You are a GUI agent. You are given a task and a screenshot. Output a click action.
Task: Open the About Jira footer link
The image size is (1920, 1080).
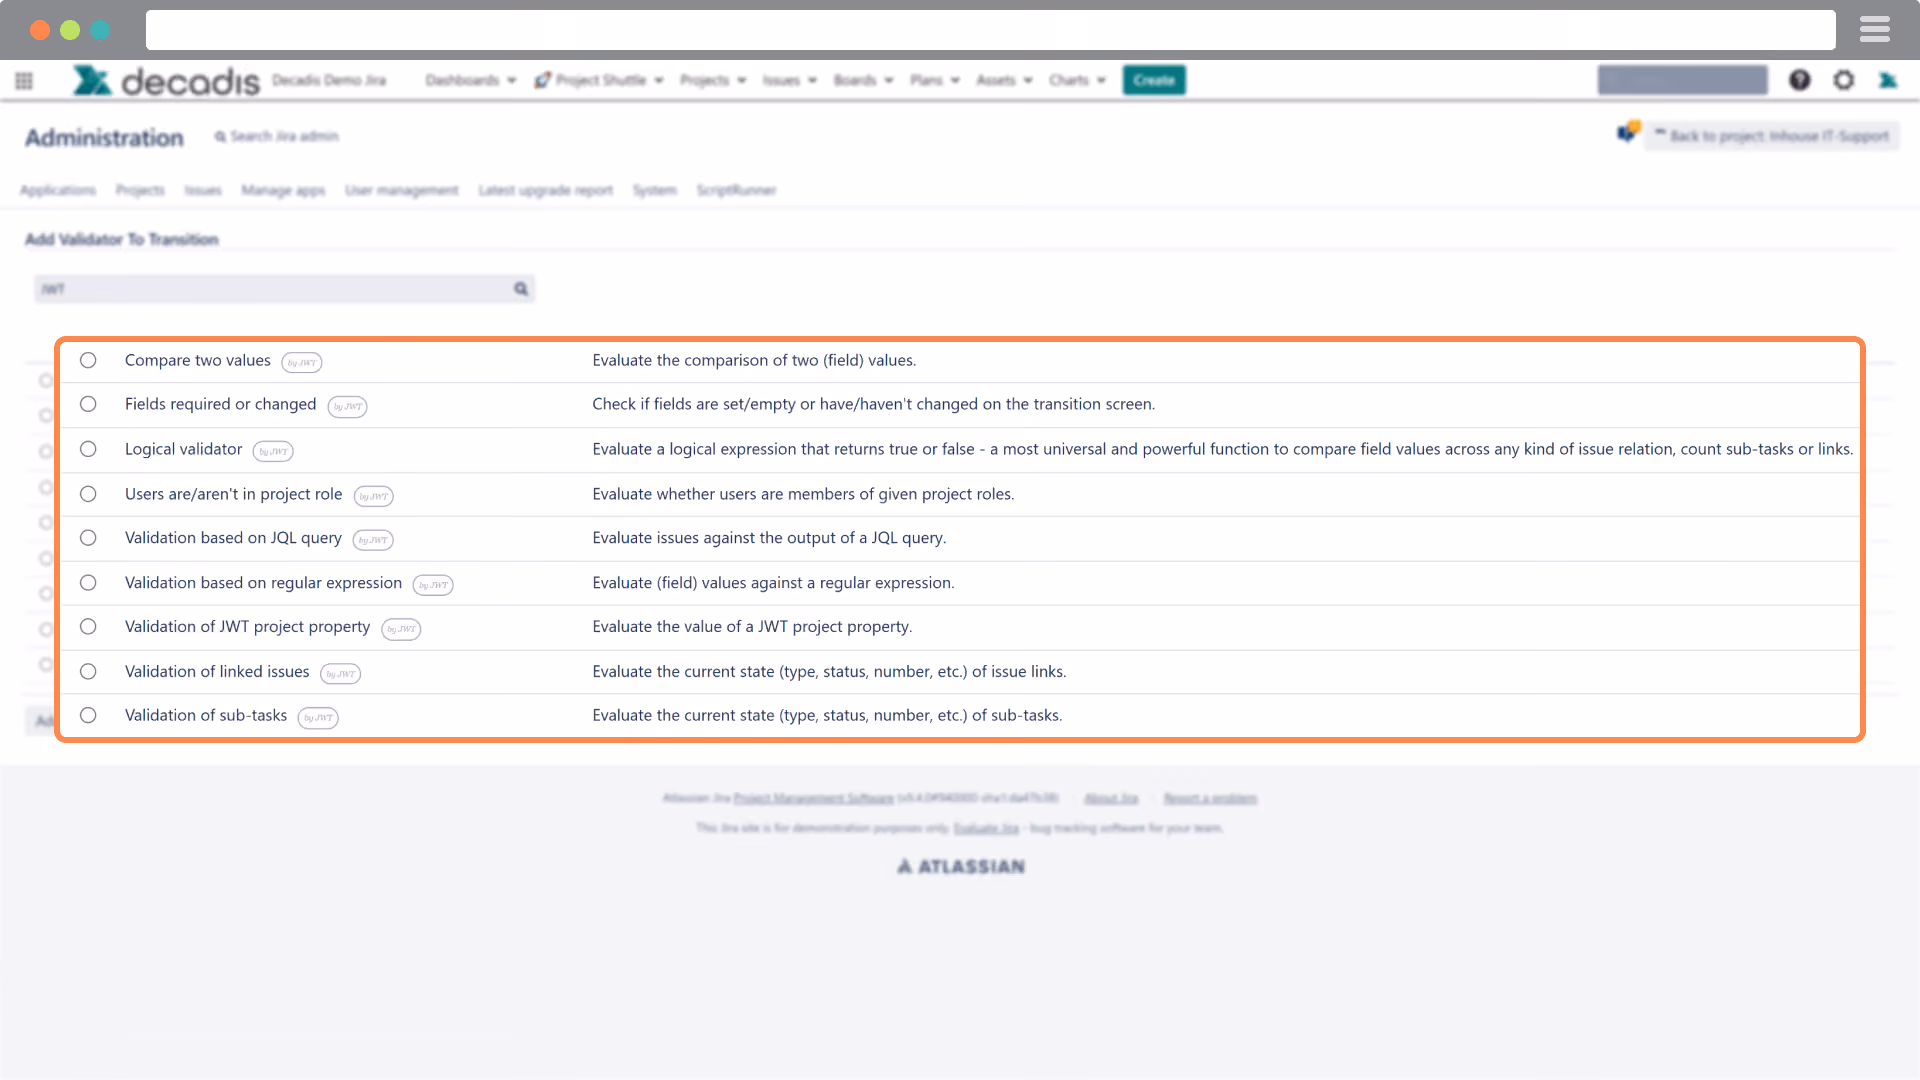(1111, 798)
